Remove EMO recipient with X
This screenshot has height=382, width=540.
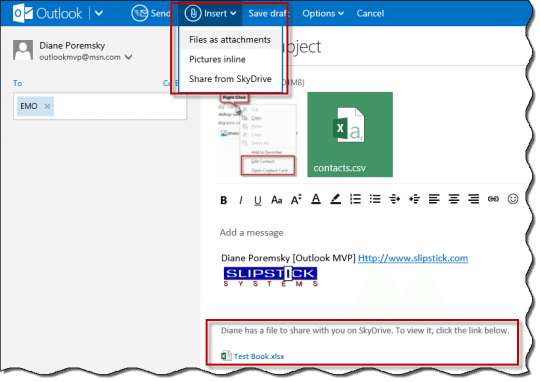pos(47,106)
